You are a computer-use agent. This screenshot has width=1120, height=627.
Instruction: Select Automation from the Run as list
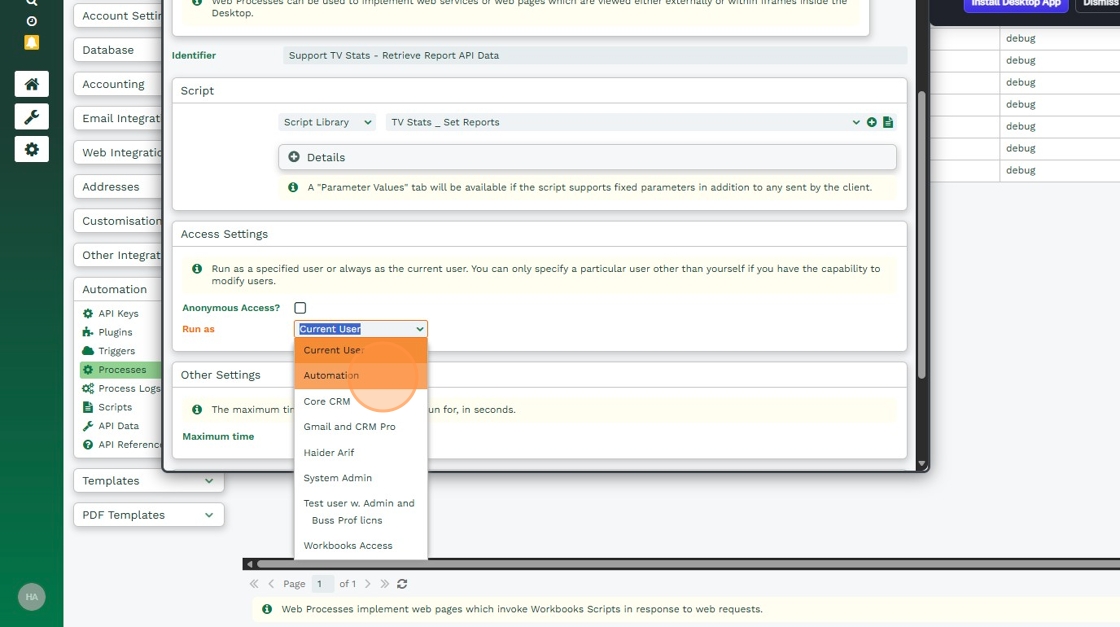pyautogui.click(x=331, y=376)
